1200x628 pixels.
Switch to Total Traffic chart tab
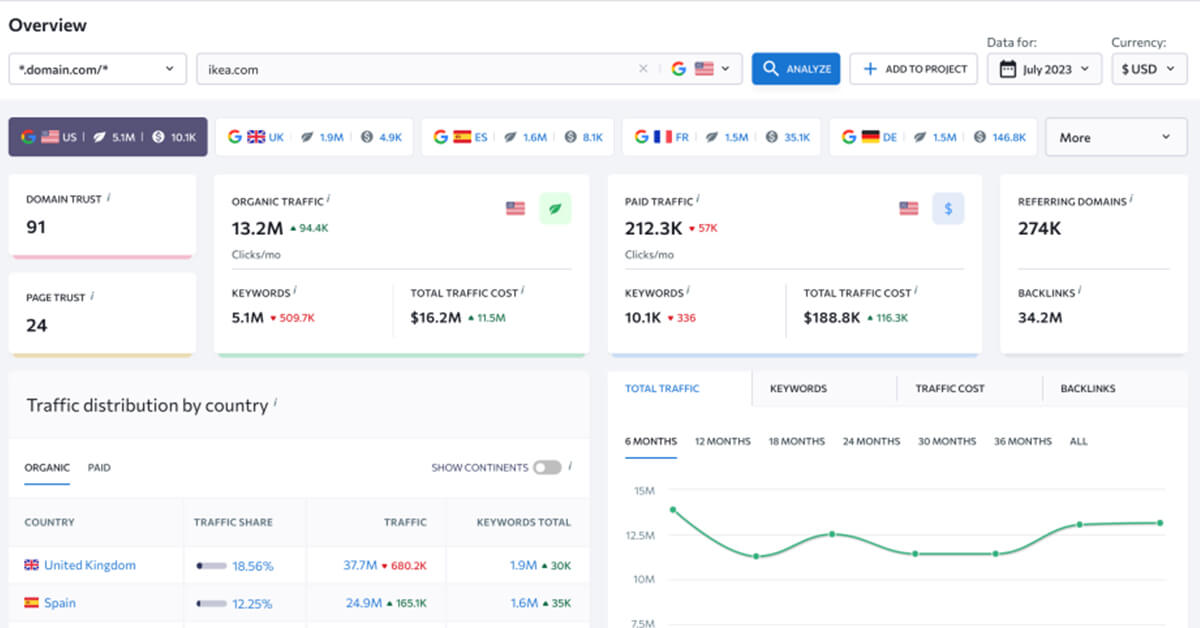click(x=662, y=388)
